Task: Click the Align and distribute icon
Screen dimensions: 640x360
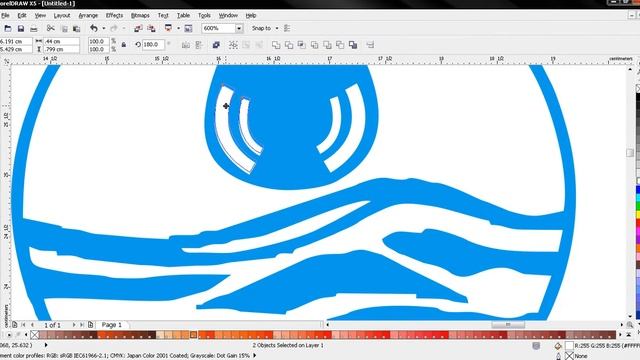Action: (370, 45)
